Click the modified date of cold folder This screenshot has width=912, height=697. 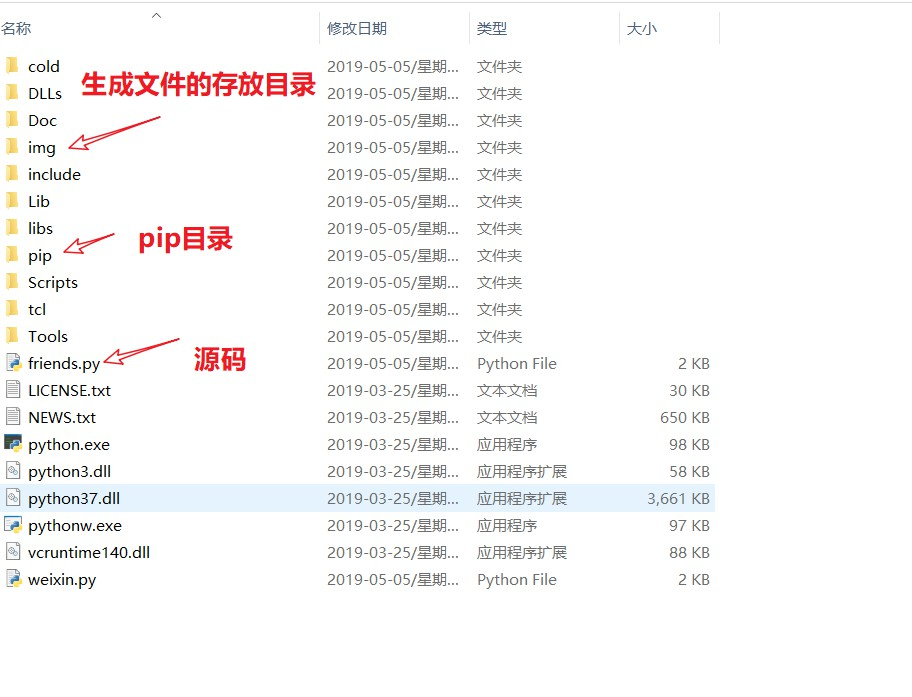pos(393,67)
